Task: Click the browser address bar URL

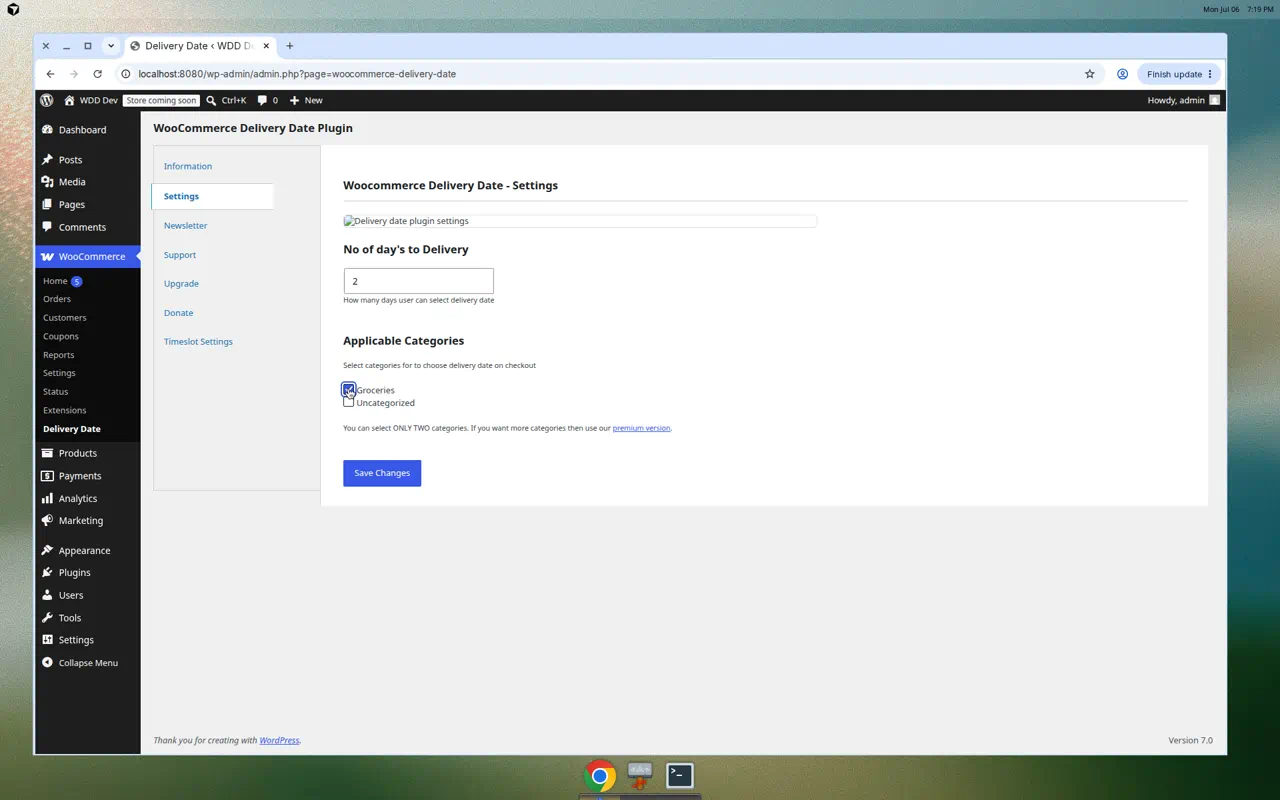Action: (297, 74)
